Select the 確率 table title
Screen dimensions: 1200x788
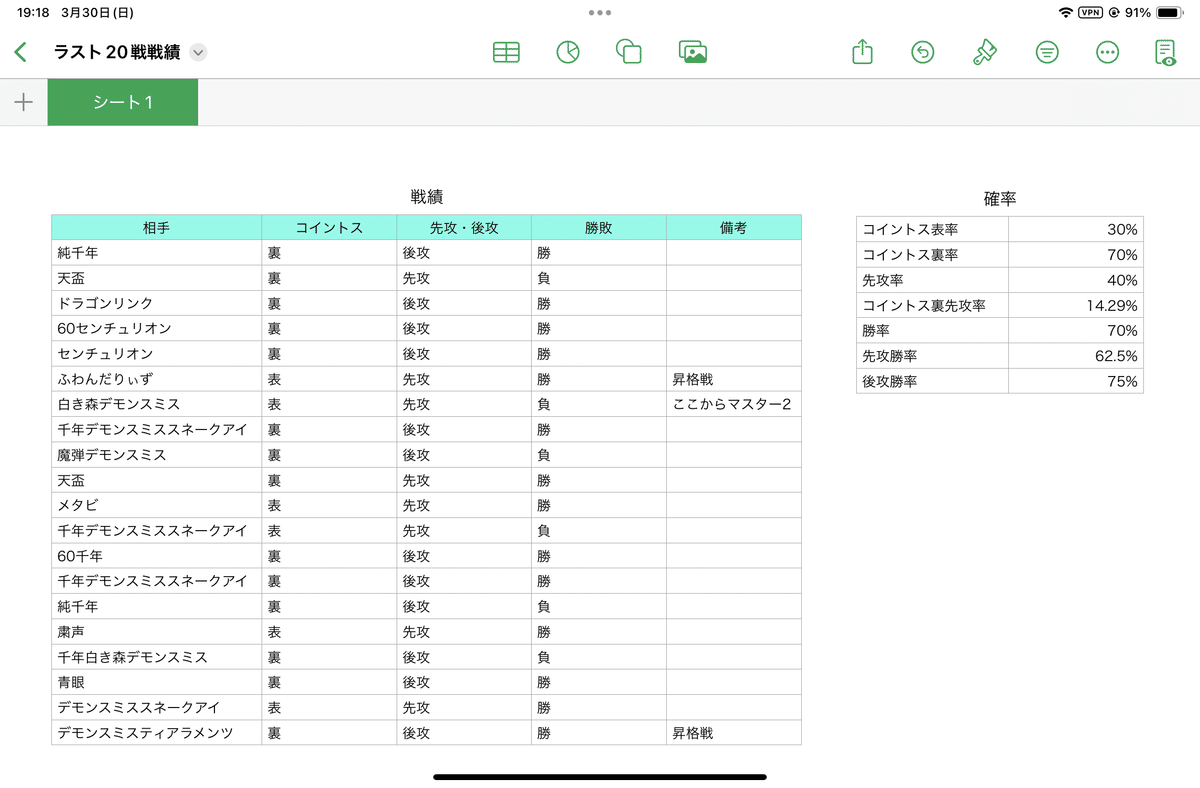coord(999,199)
